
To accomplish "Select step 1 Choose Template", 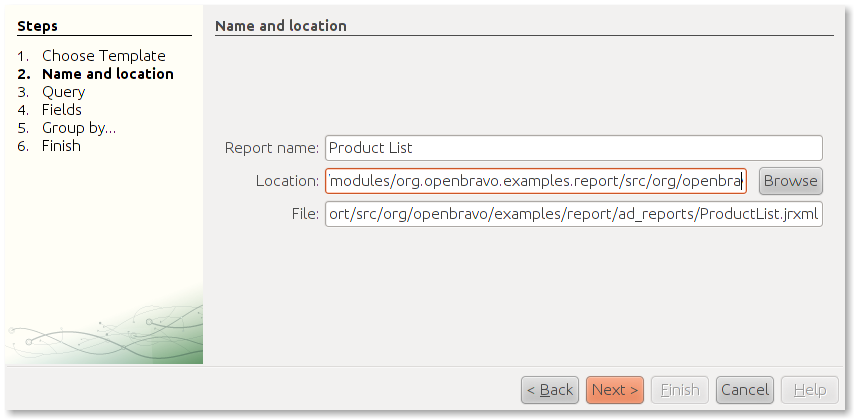I will click(103, 56).
